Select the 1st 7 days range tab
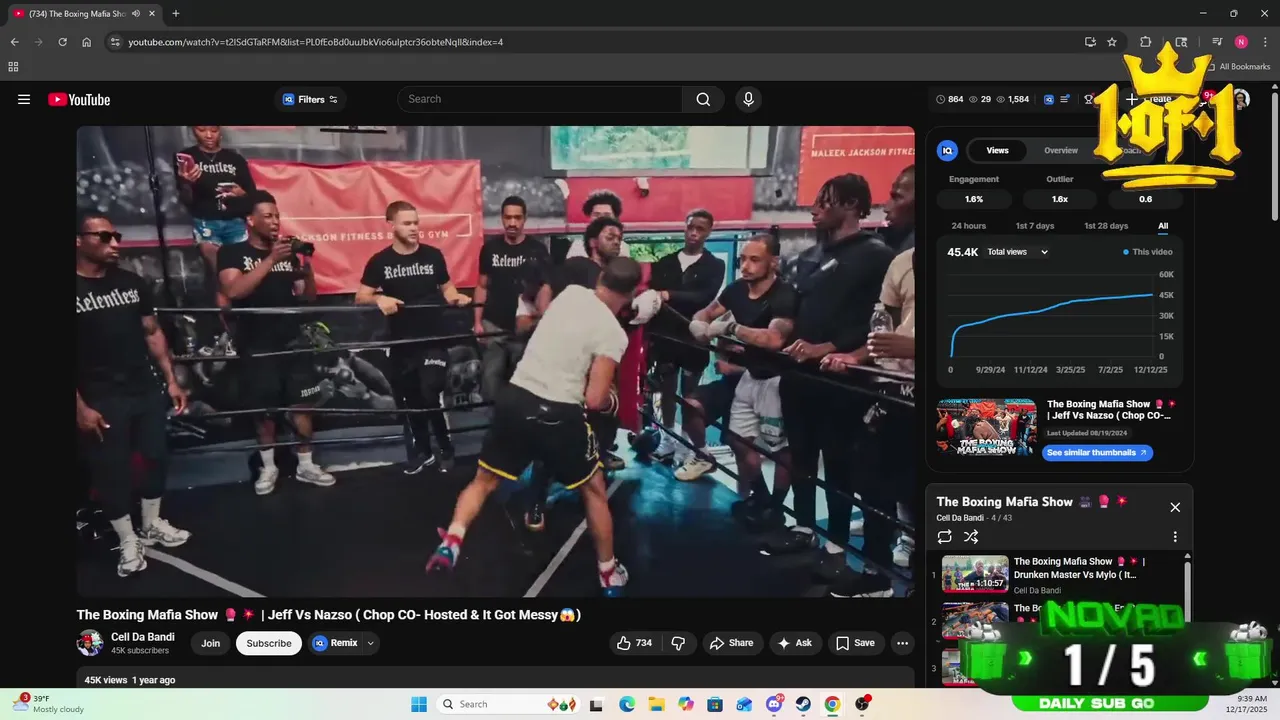1280x720 pixels. [x=1035, y=226]
